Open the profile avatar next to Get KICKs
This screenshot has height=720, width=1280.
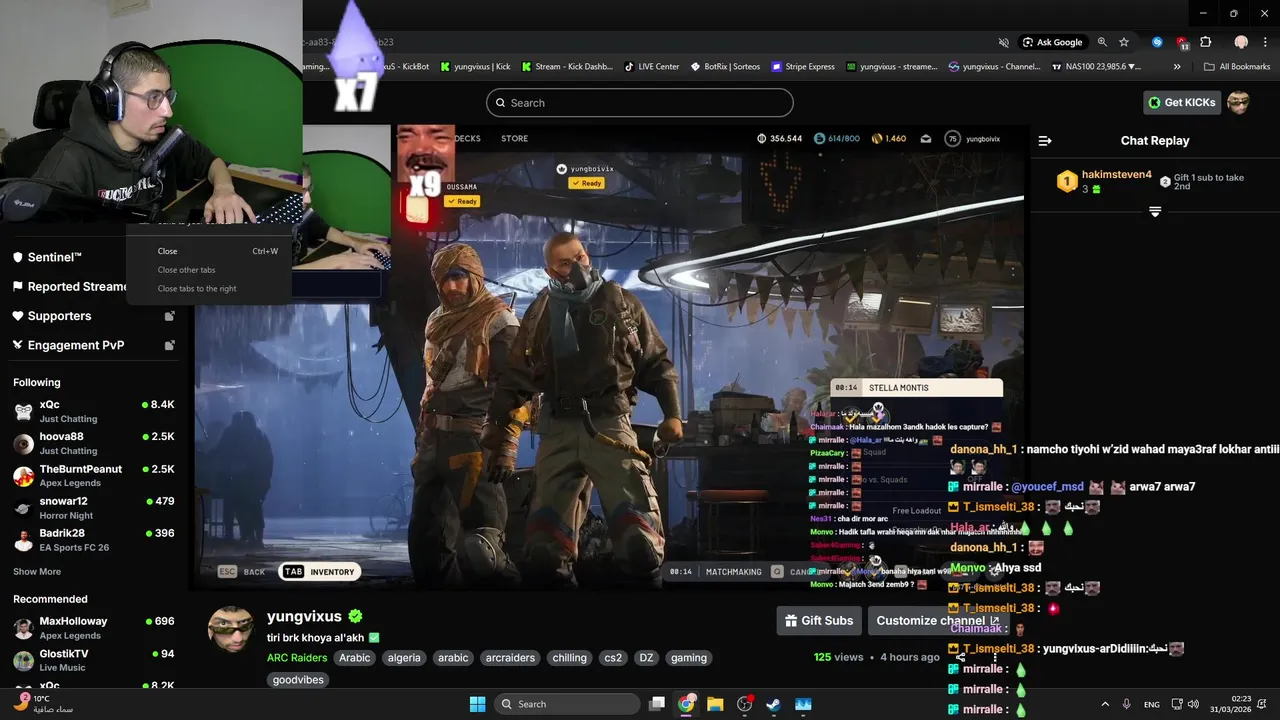point(1238,102)
